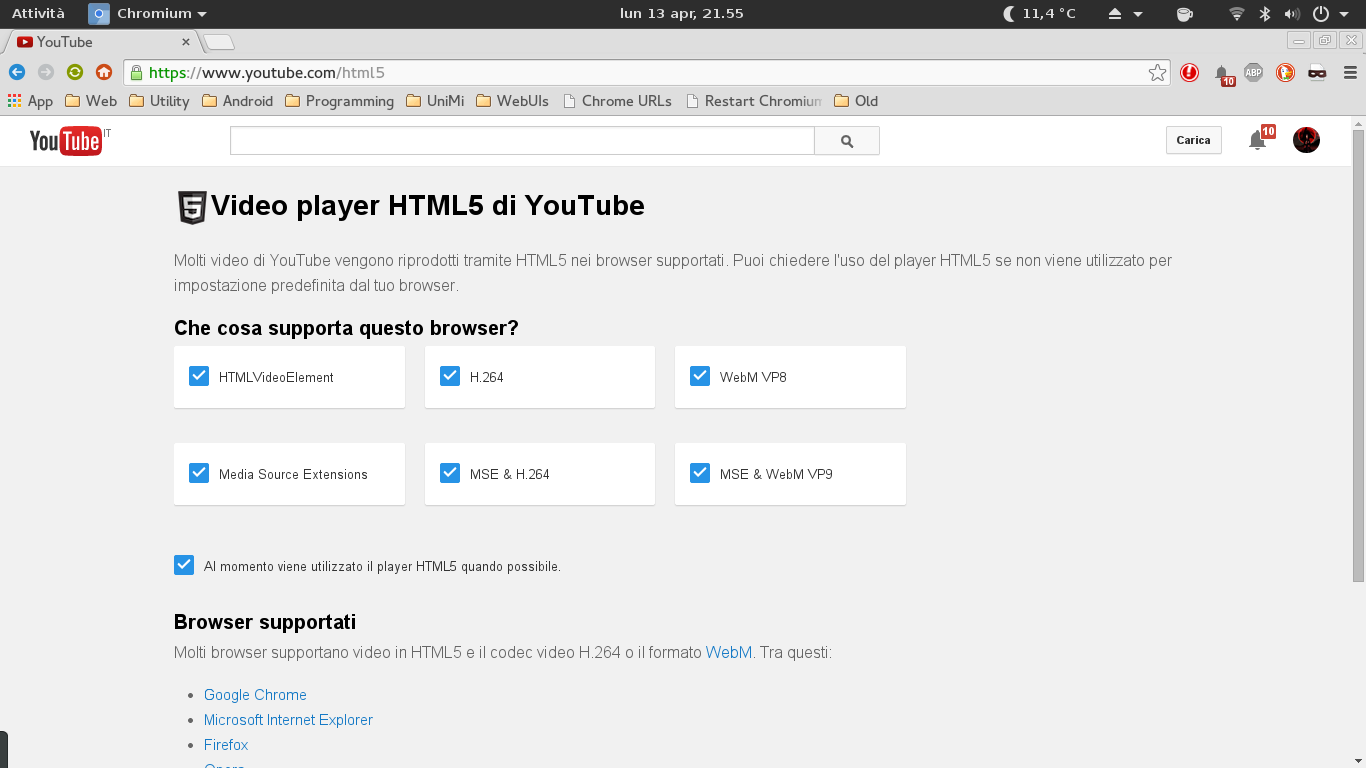
Task: Open the Chrome URLs bookmark
Action: pyautogui.click(x=617, y=101)
